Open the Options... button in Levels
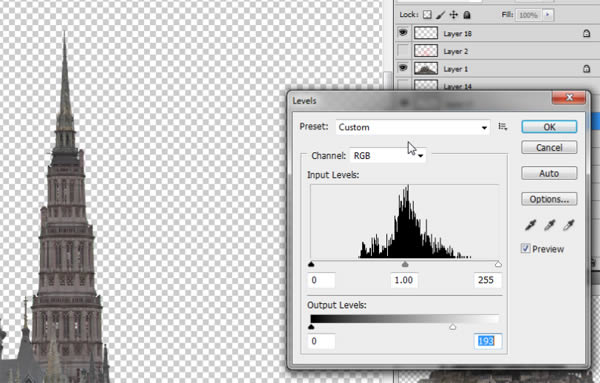Screen dimensions: 600x383 pos(549,199)
